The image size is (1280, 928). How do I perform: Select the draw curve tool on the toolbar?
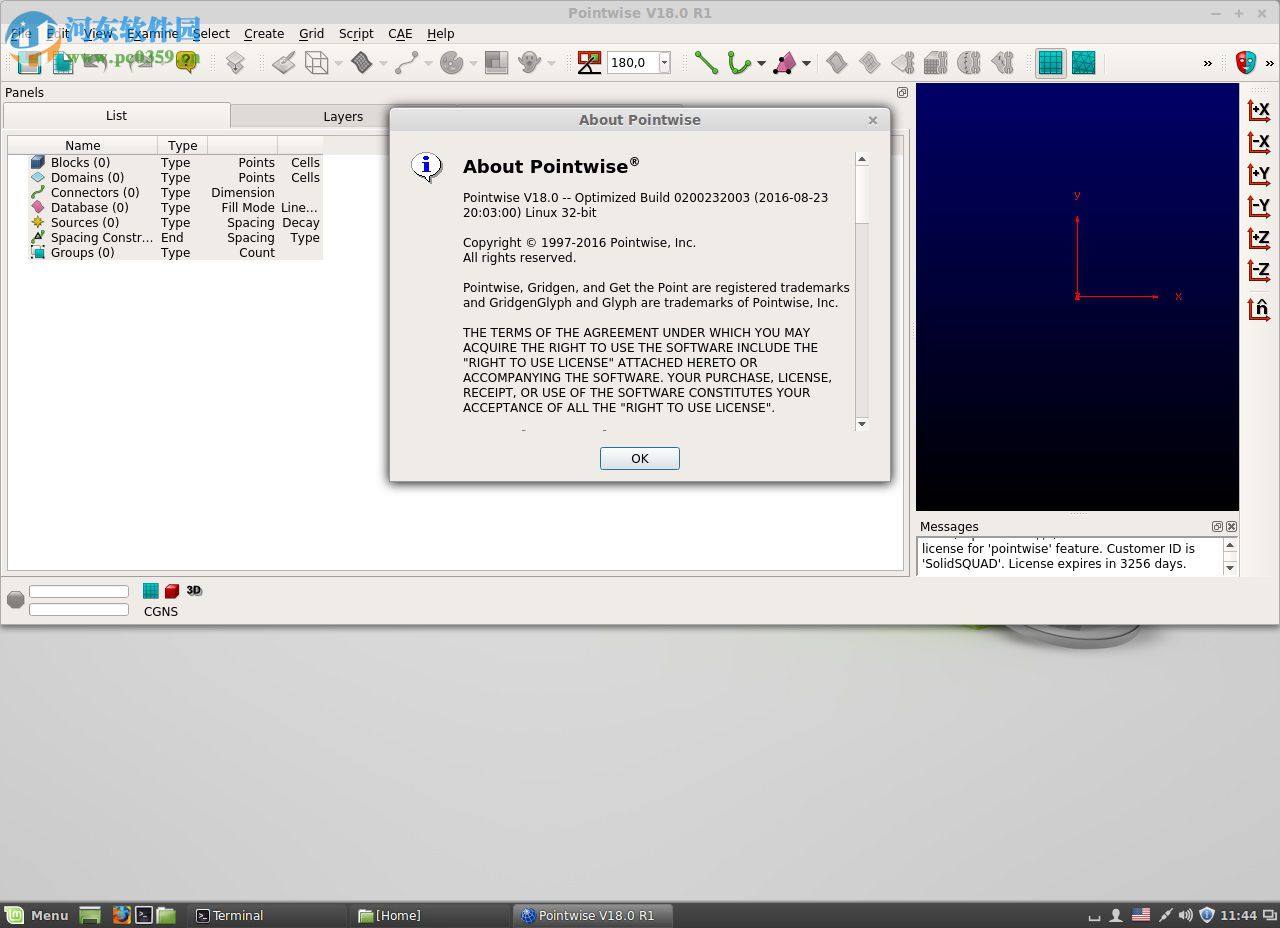pos(740,62)
